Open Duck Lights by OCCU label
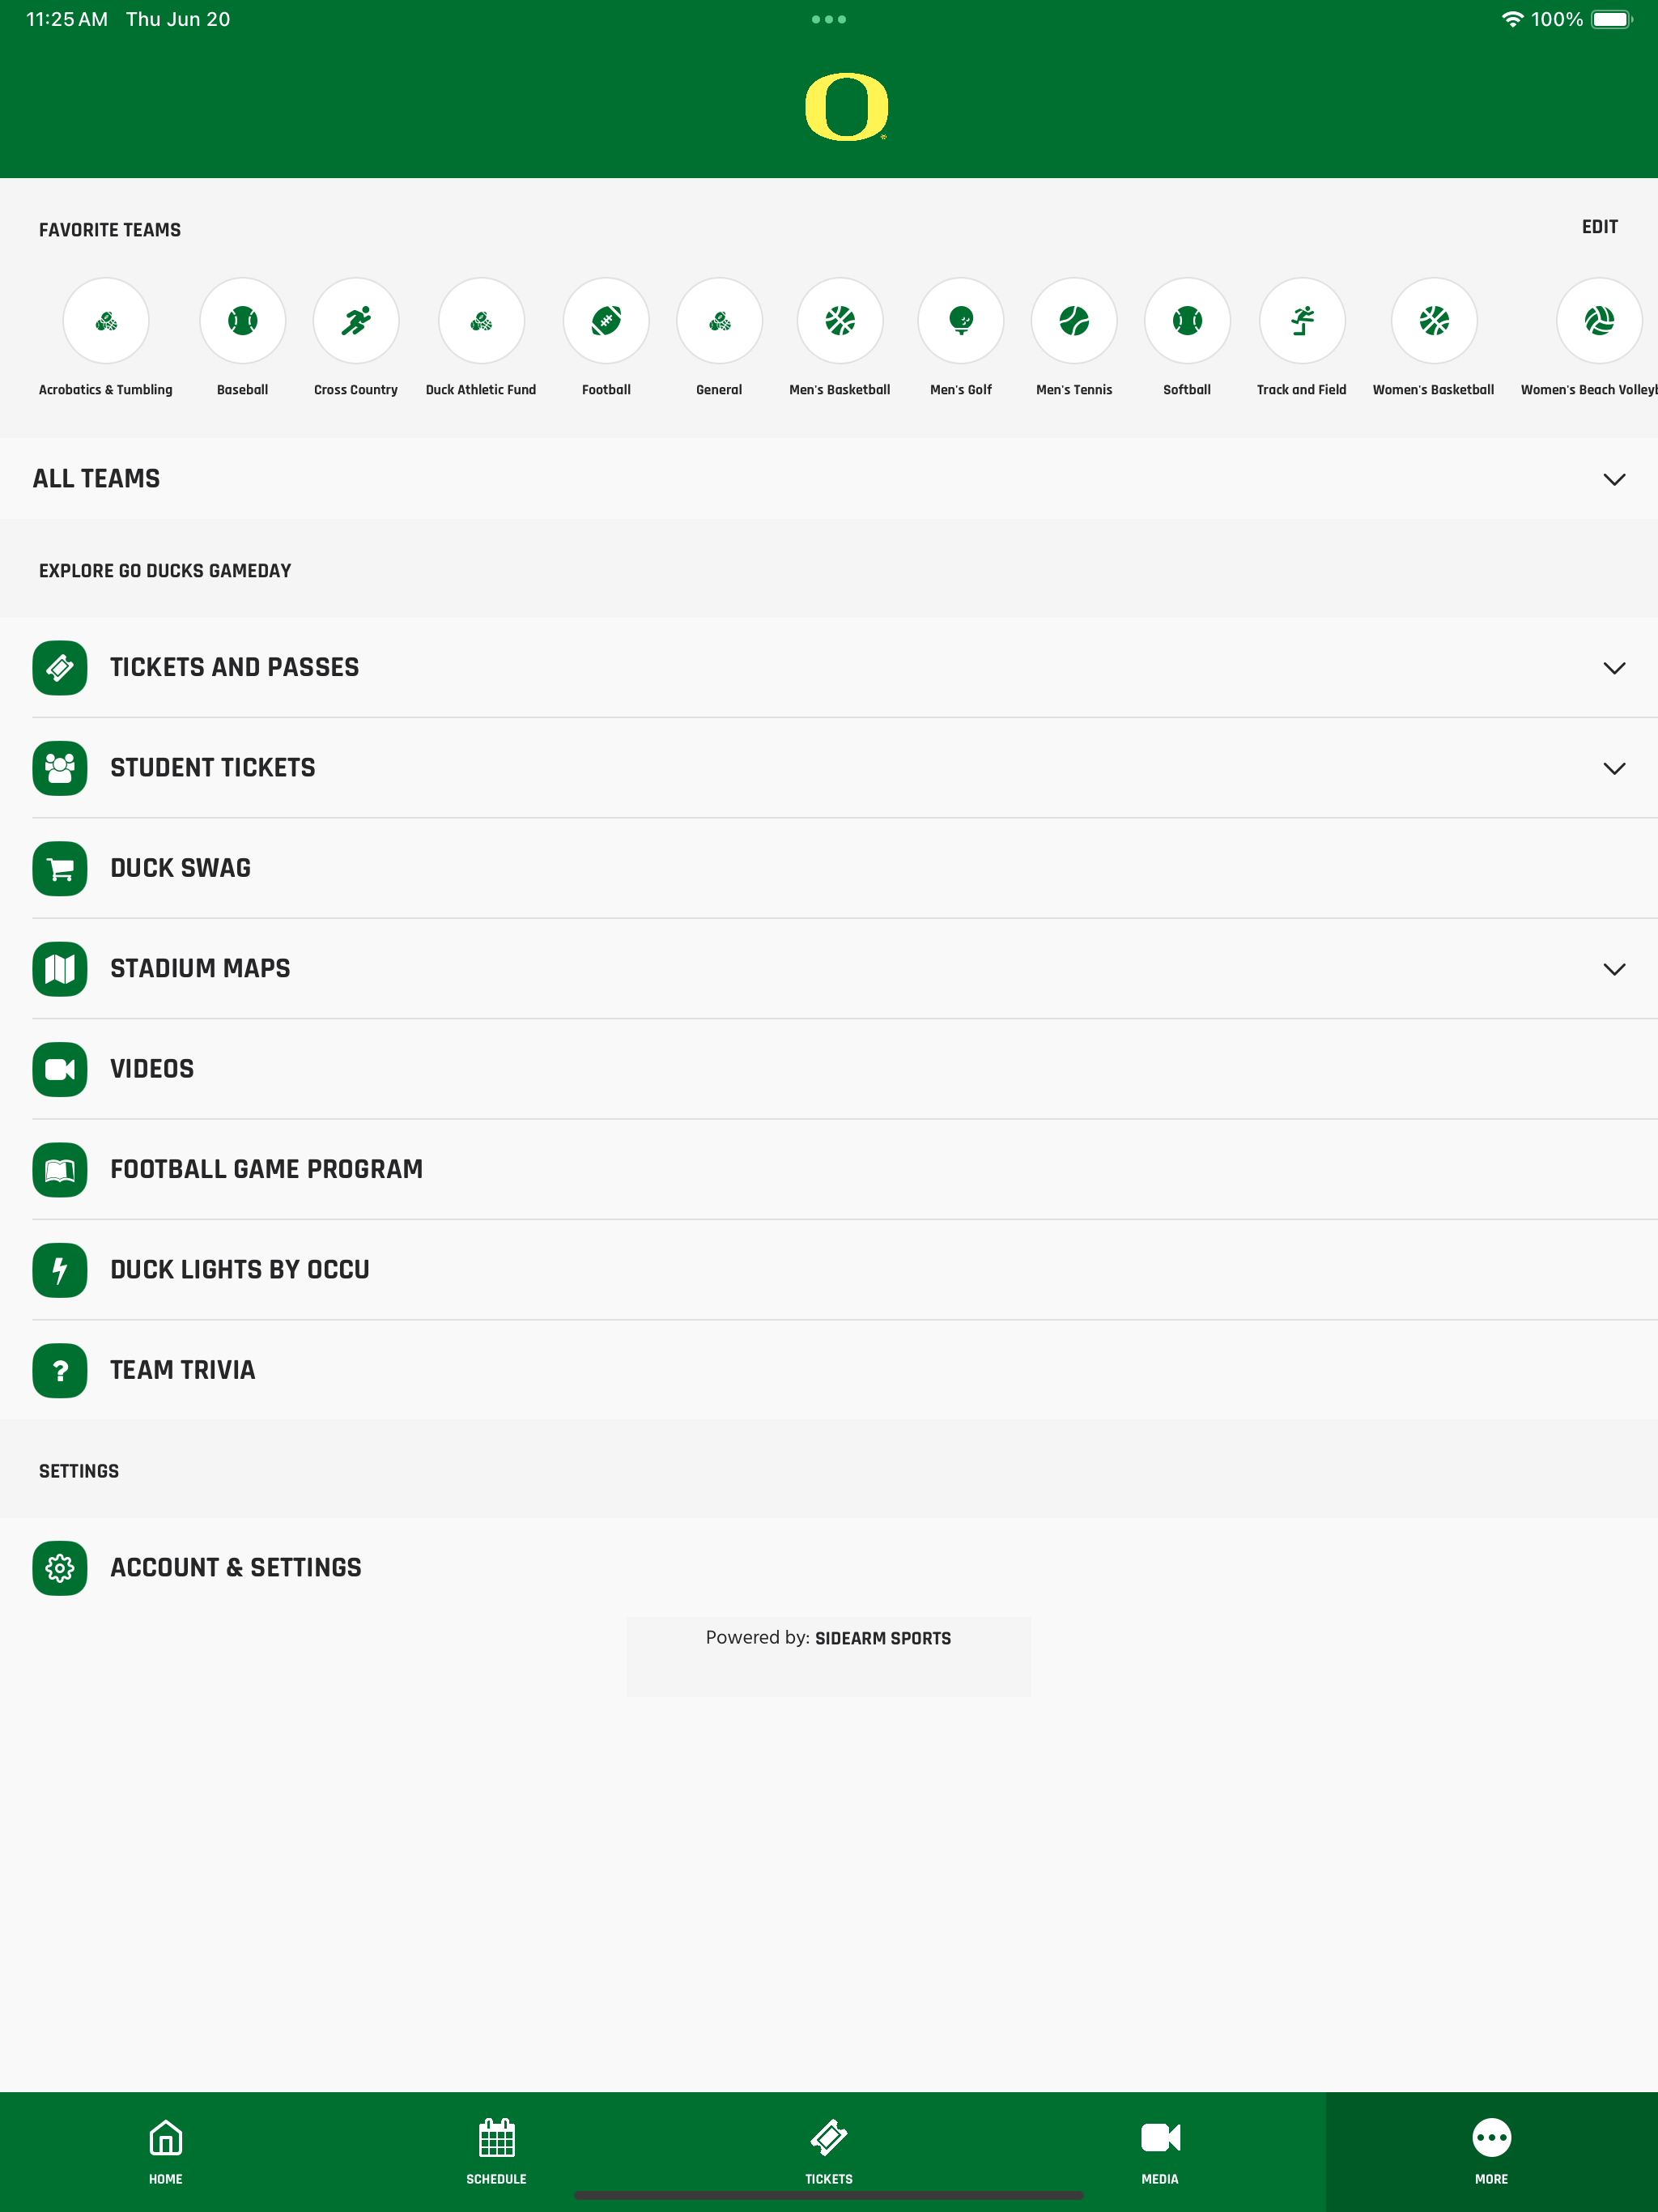Screen dimensions: 1658x2212 point(240,1270)
